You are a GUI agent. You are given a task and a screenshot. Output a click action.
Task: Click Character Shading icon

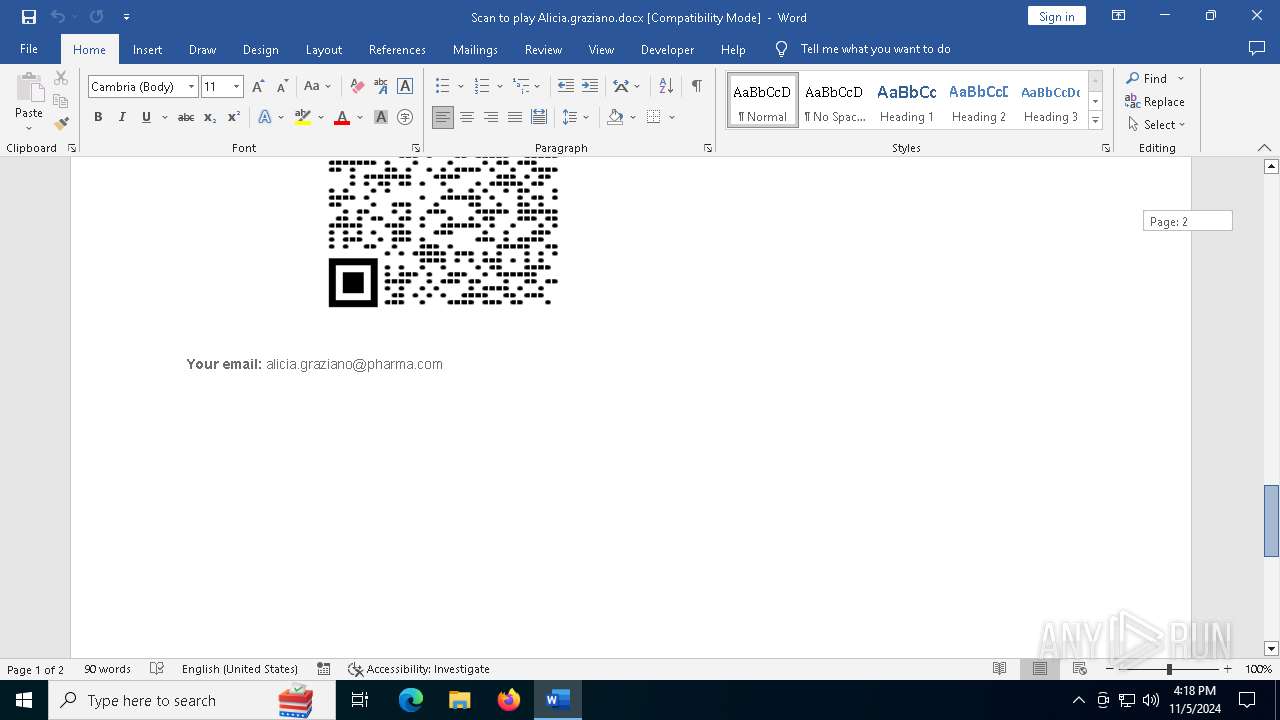coord(381,117)
